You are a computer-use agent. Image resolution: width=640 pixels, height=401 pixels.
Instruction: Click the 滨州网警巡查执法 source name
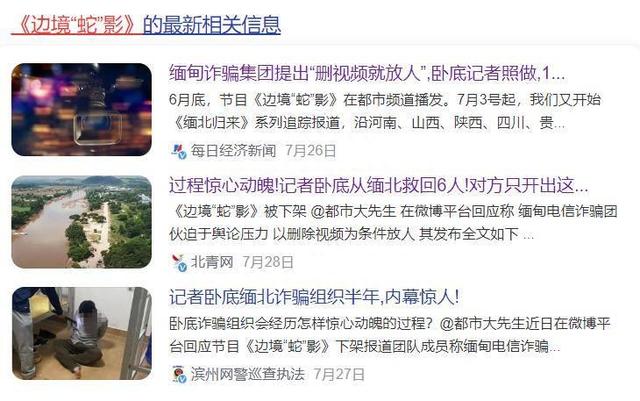(x=247, y=374)
